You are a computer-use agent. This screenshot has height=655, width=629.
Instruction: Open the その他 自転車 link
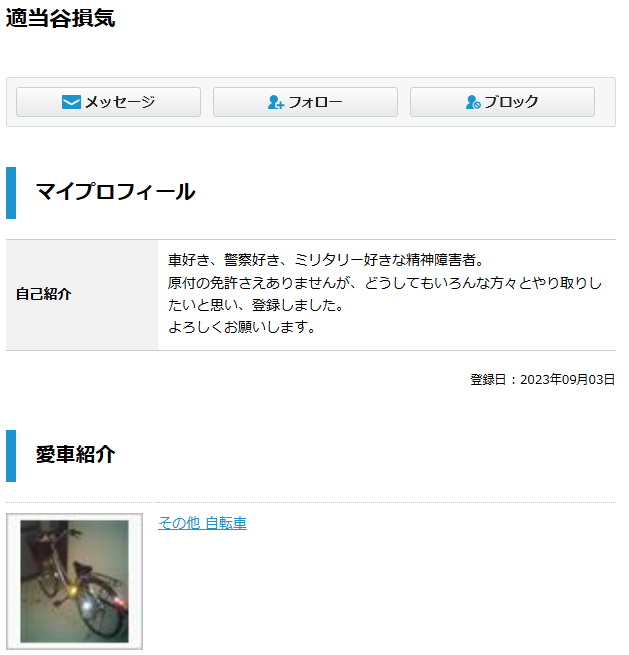203,523
